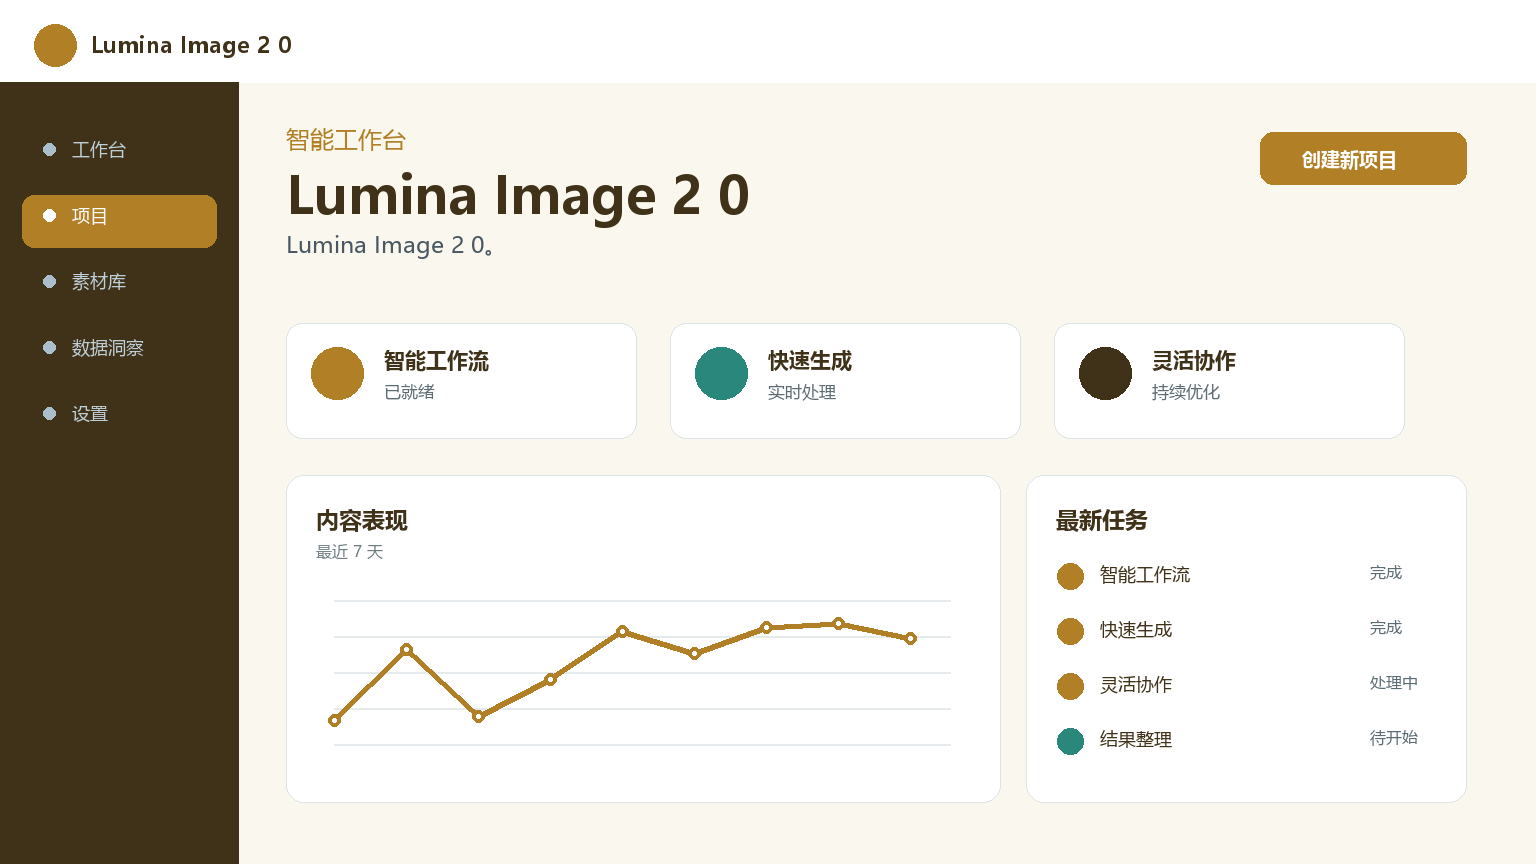Screen dimensions: 1536x864
Task: Click the gold 智能工作流 card icon
Action: (337, 373)
